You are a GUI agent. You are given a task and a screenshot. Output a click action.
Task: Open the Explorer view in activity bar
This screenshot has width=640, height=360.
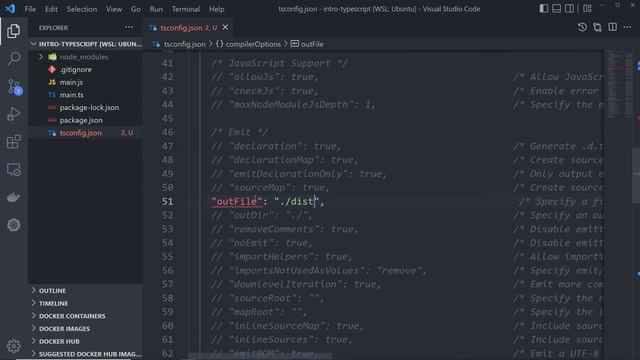(13, 31)
